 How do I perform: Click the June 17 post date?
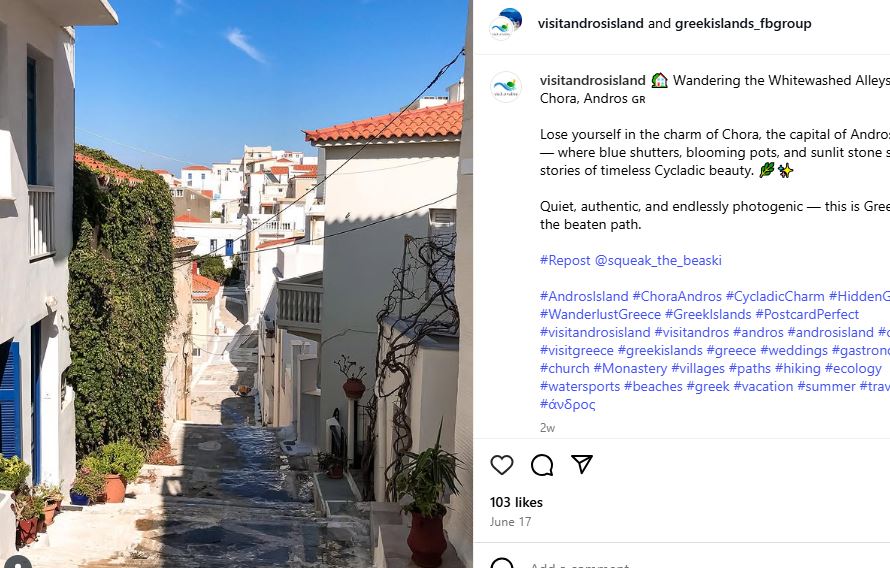pos(510,521)
